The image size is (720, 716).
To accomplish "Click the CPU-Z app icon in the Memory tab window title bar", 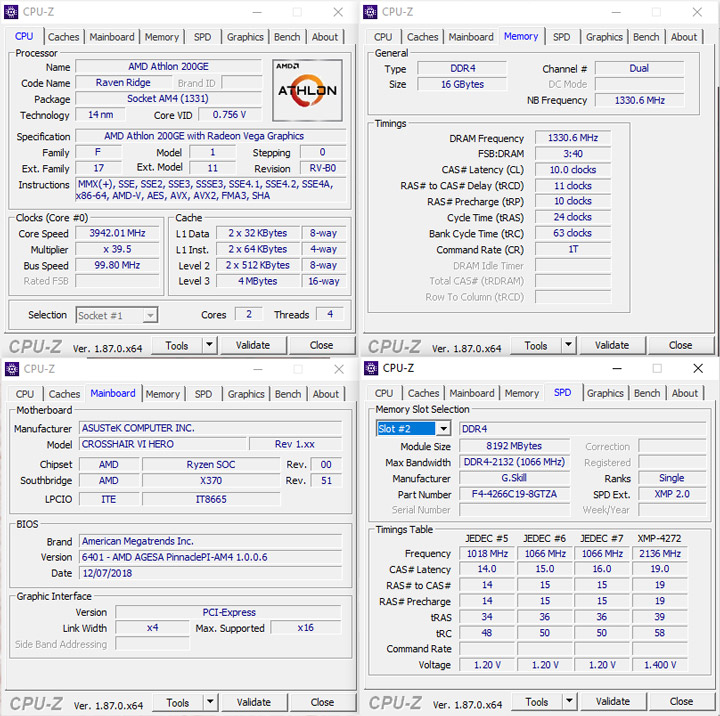I will coord(370,11).
